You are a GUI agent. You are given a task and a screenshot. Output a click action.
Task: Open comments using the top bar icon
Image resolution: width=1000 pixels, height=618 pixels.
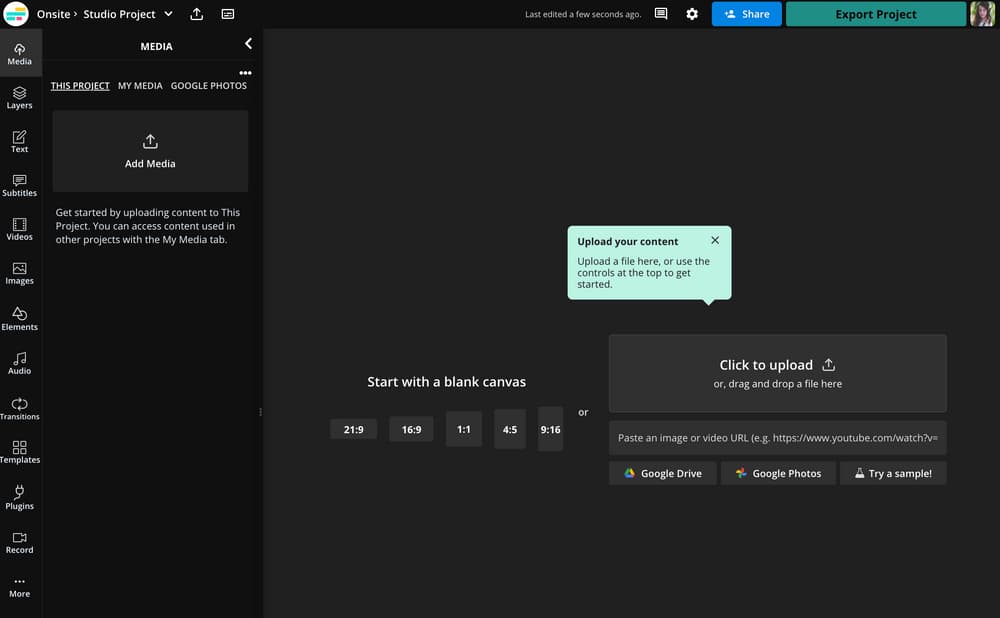(x=661, y=14)
